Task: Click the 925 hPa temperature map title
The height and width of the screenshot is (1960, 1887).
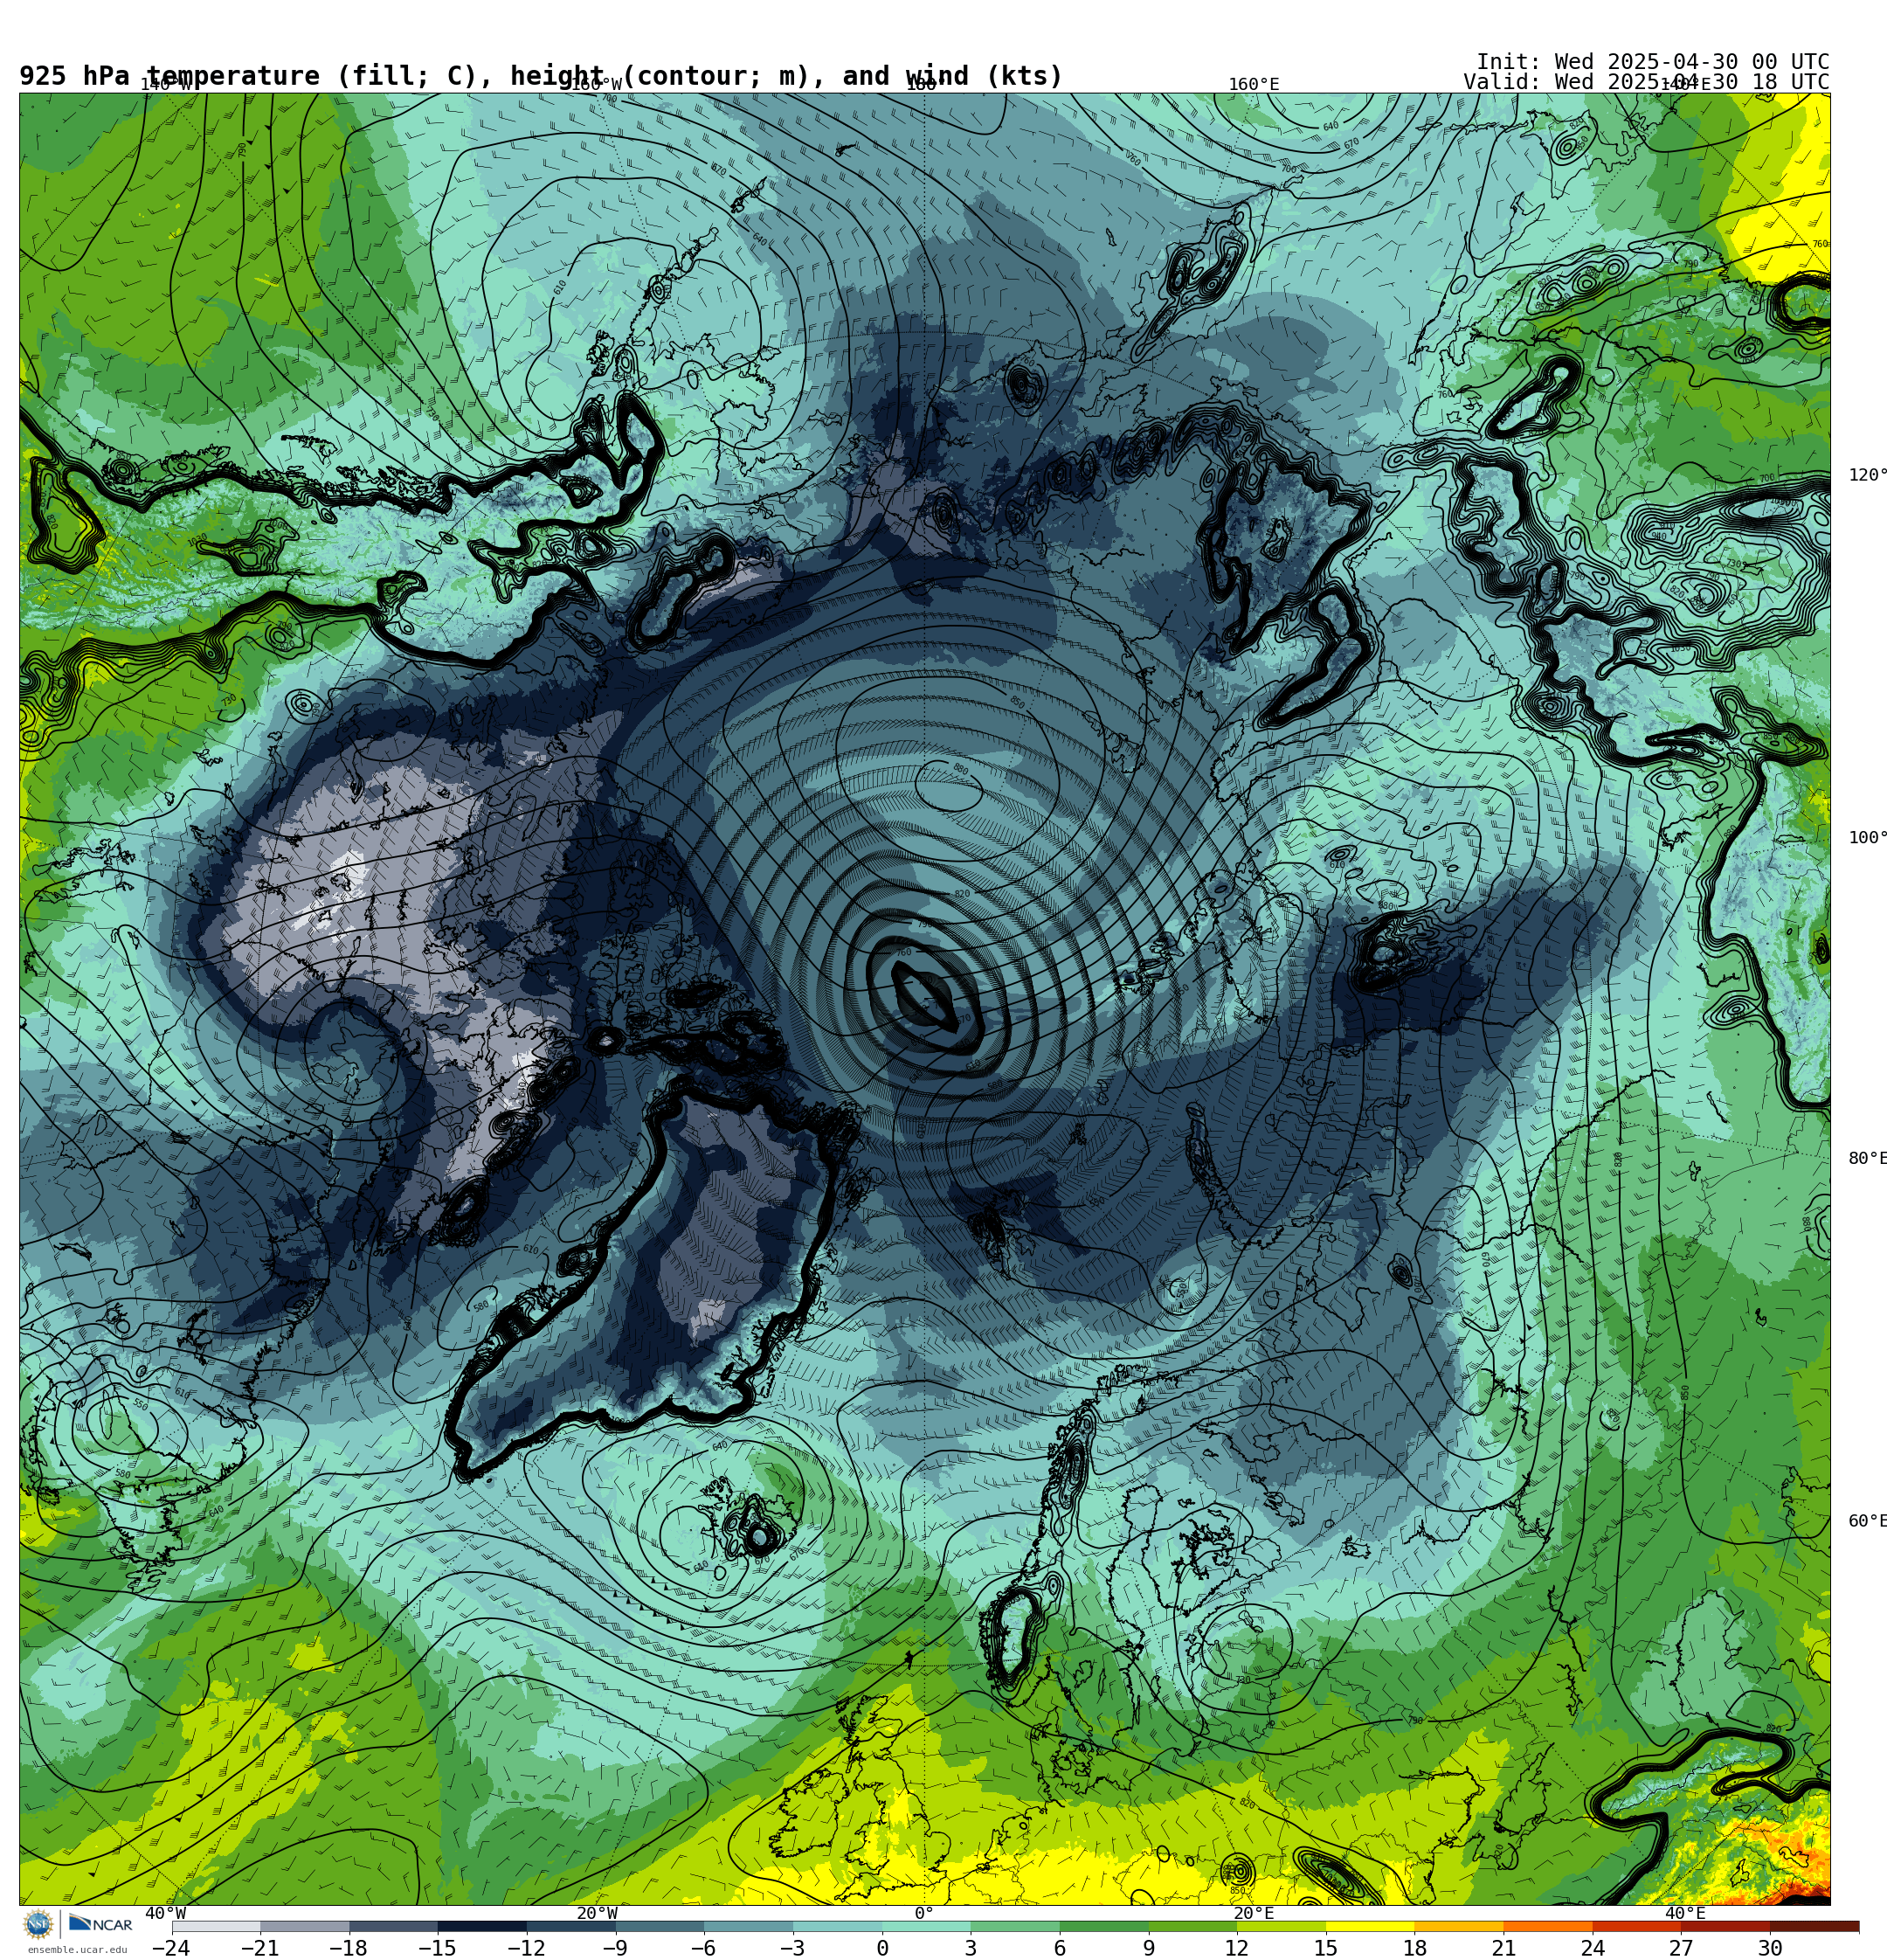Action: 541,76
